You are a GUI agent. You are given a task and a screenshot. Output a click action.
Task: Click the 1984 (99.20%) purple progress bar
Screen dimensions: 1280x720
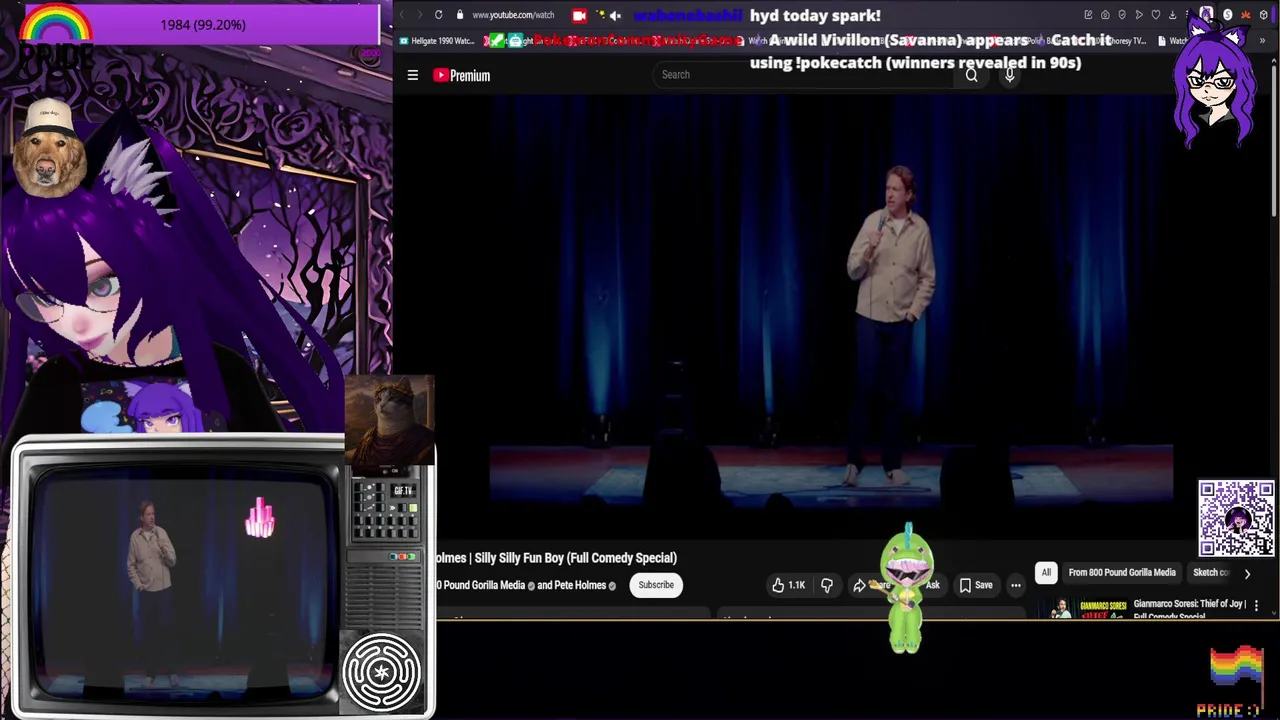(203, 24)
